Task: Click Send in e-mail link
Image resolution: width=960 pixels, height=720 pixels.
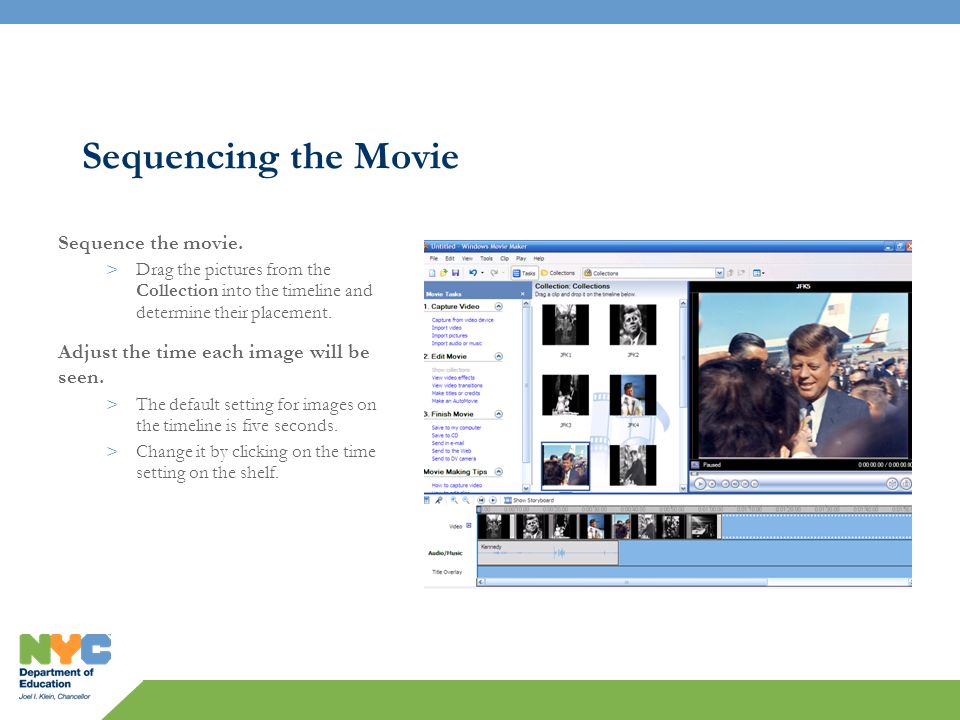Action: click(448, 443)
